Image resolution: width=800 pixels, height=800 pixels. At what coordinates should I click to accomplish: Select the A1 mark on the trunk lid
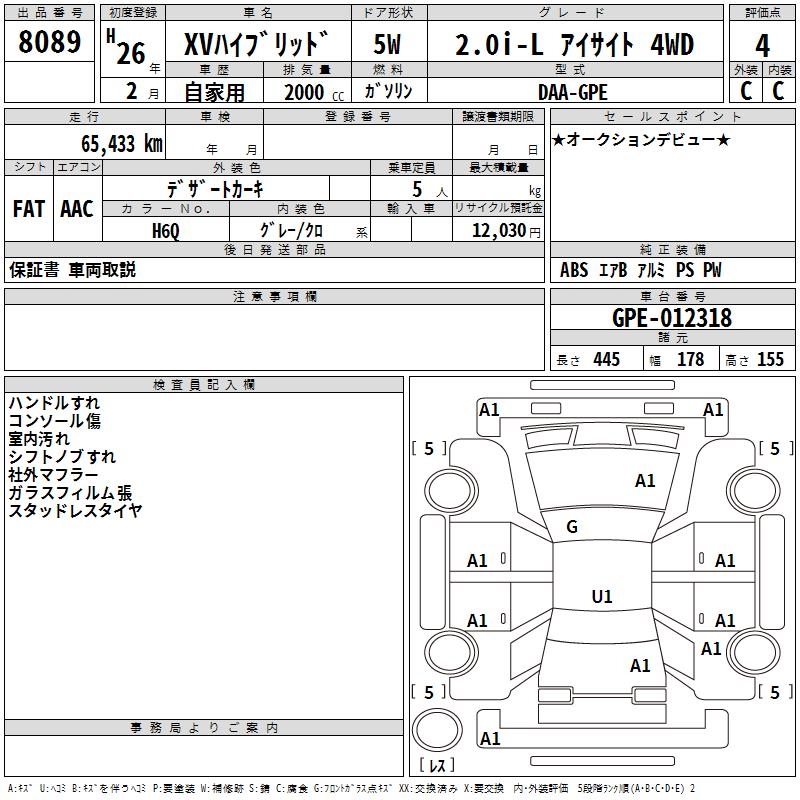click(x=640, y=666)
